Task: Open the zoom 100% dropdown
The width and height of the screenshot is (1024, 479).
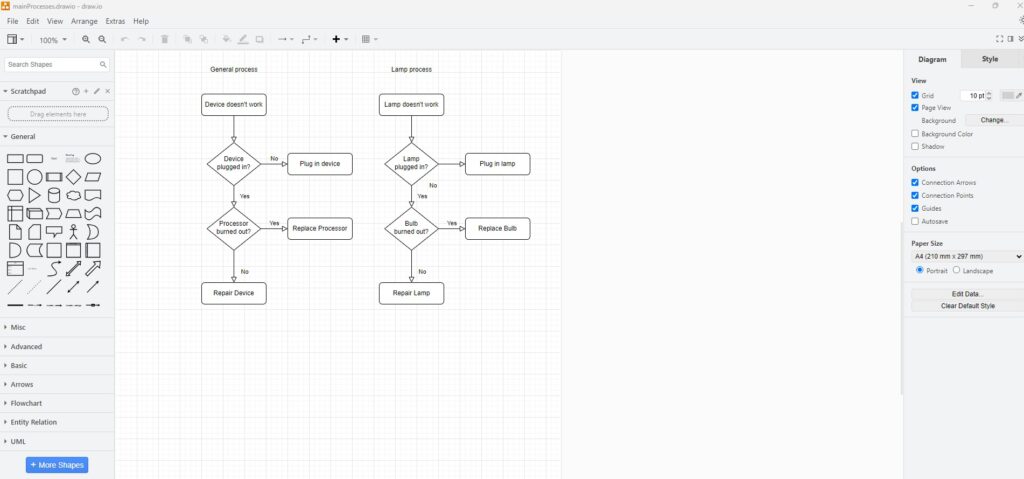Action: (x=52, y=40)
